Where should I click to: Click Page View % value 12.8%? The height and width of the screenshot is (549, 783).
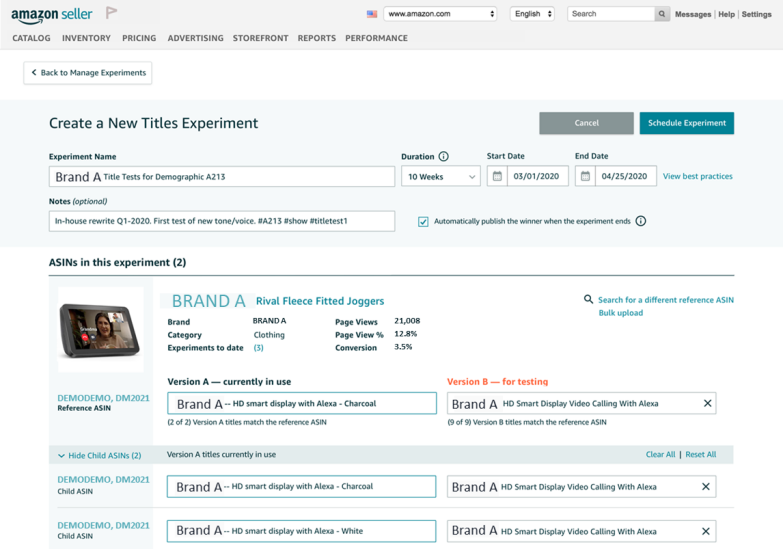(x=405, y=334)
